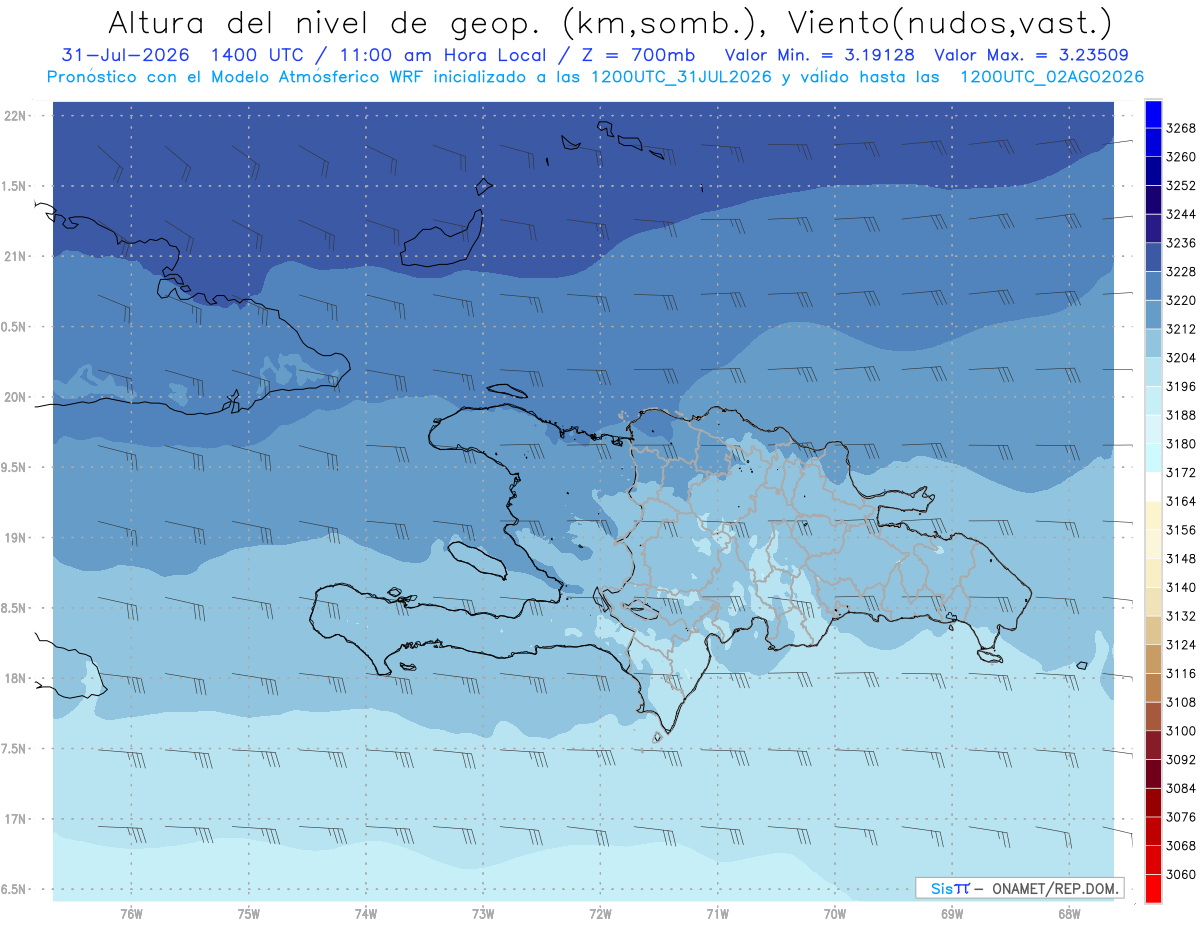Viewport: 1200px width, 927px height.
Task: Click the '18N' latitude axis label
Action: pos(15,678)
